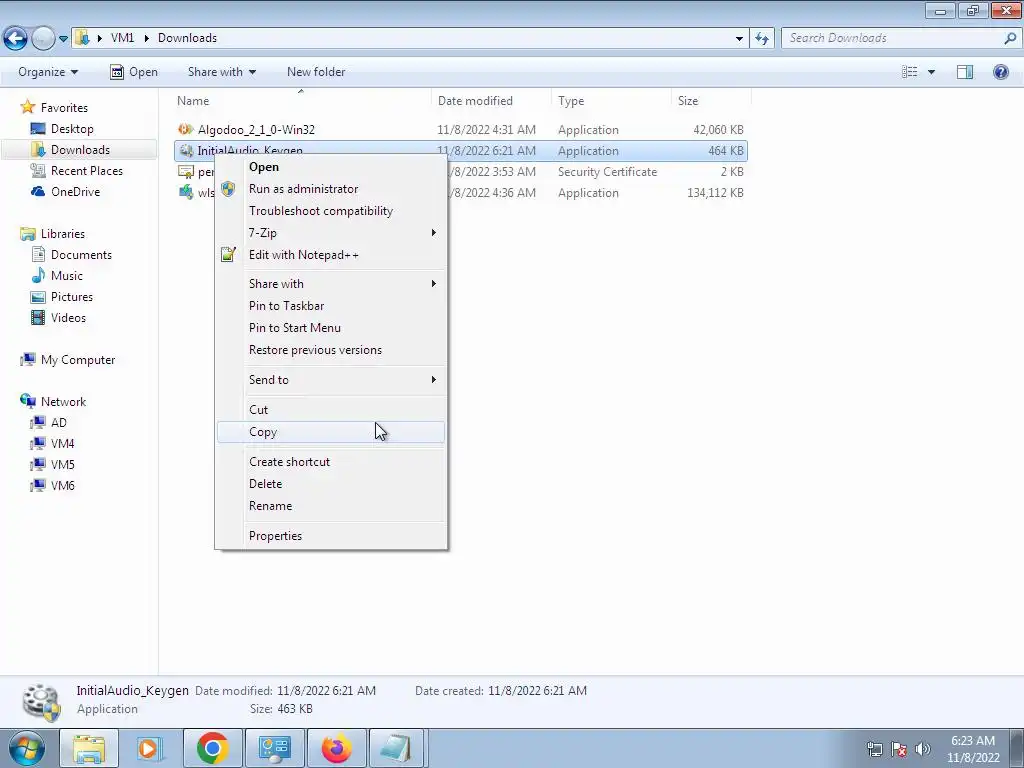
Task: Open Firefox from taskbar
Action: 336,748
